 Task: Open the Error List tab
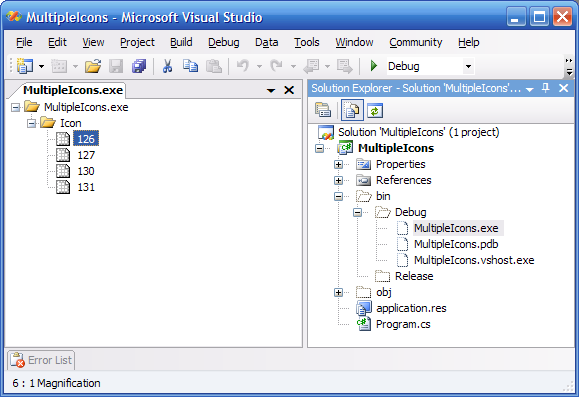point(41,360)
